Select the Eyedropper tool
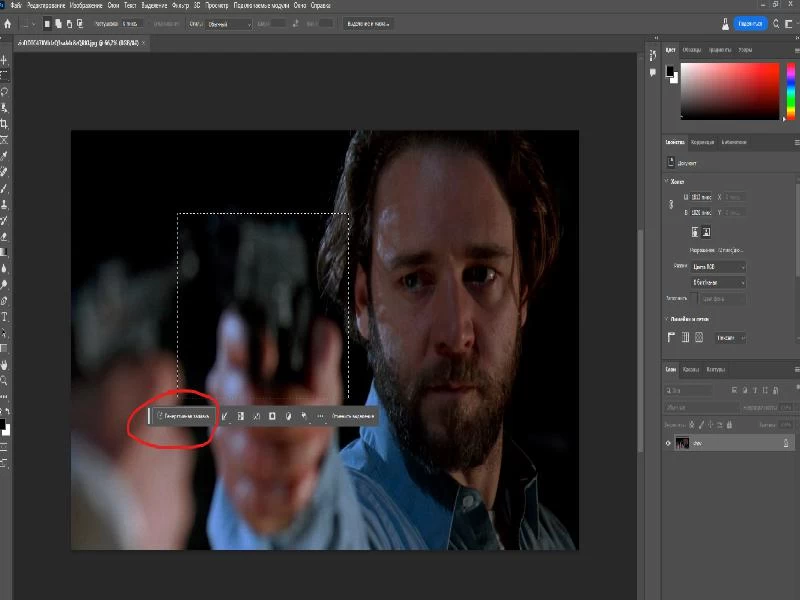The width and height of the screenshot is (800, 600). (4, 156)
